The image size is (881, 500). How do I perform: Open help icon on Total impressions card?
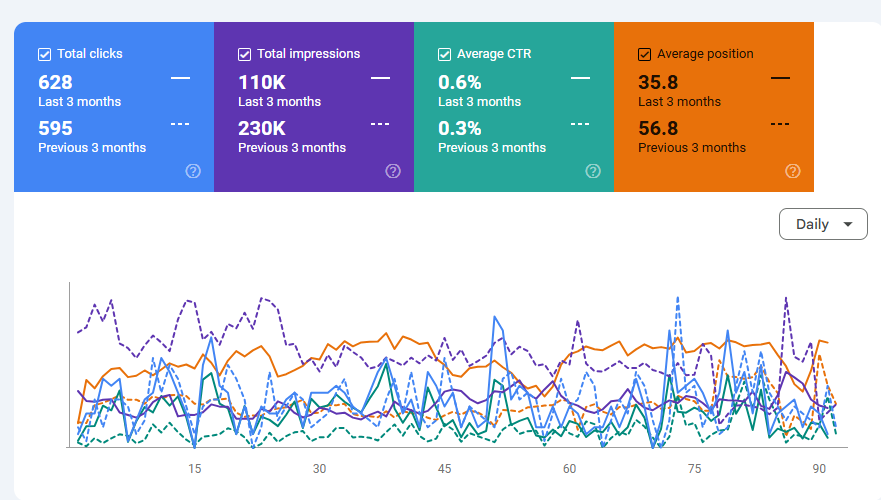pos(393,171)
